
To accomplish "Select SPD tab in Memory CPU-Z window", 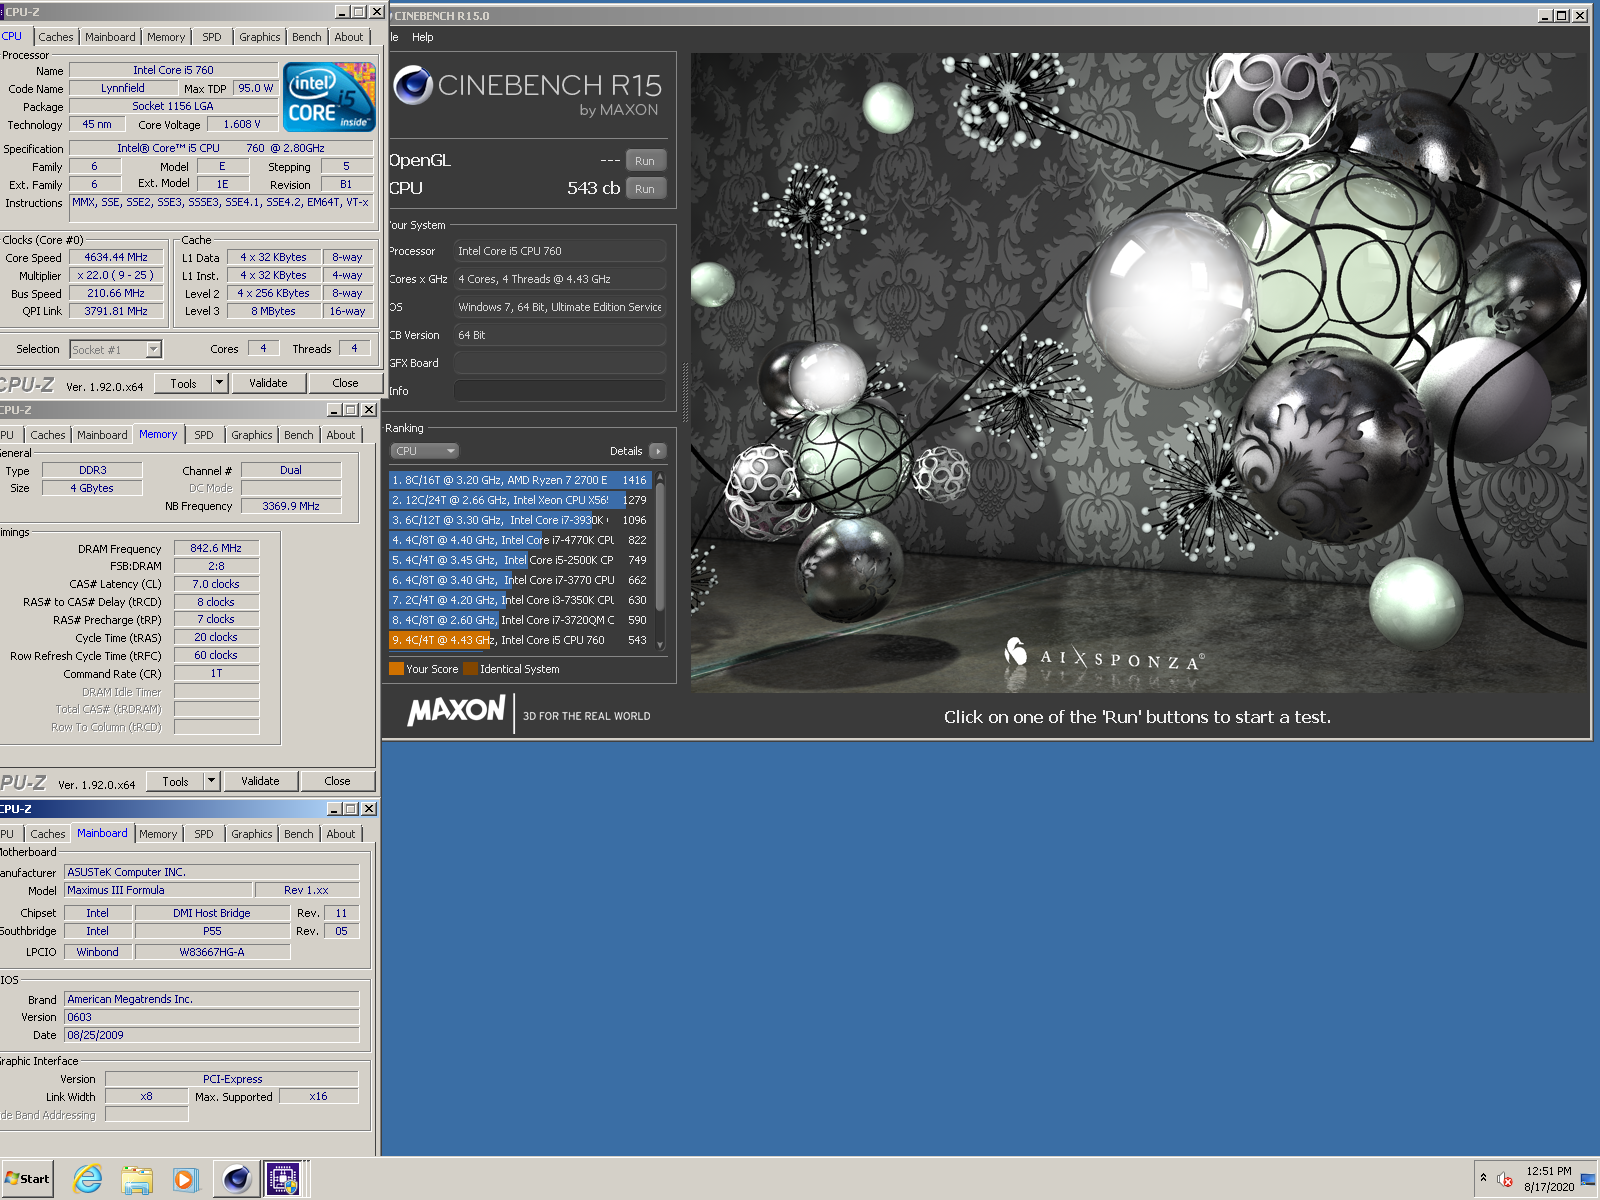I will coord(204,435).
